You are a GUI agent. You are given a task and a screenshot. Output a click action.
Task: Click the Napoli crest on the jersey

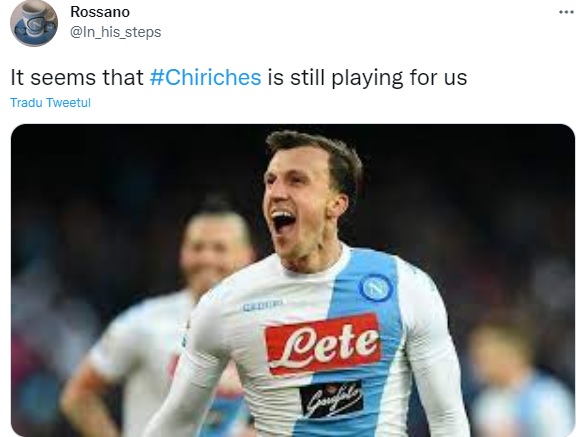[x=375, y=288]
